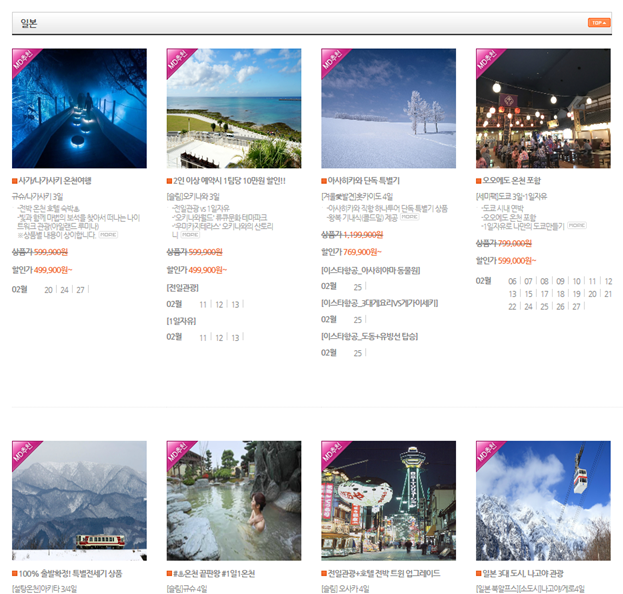
Task: Click the discounted price 599,000원~
Action: (x=517, y=261)
